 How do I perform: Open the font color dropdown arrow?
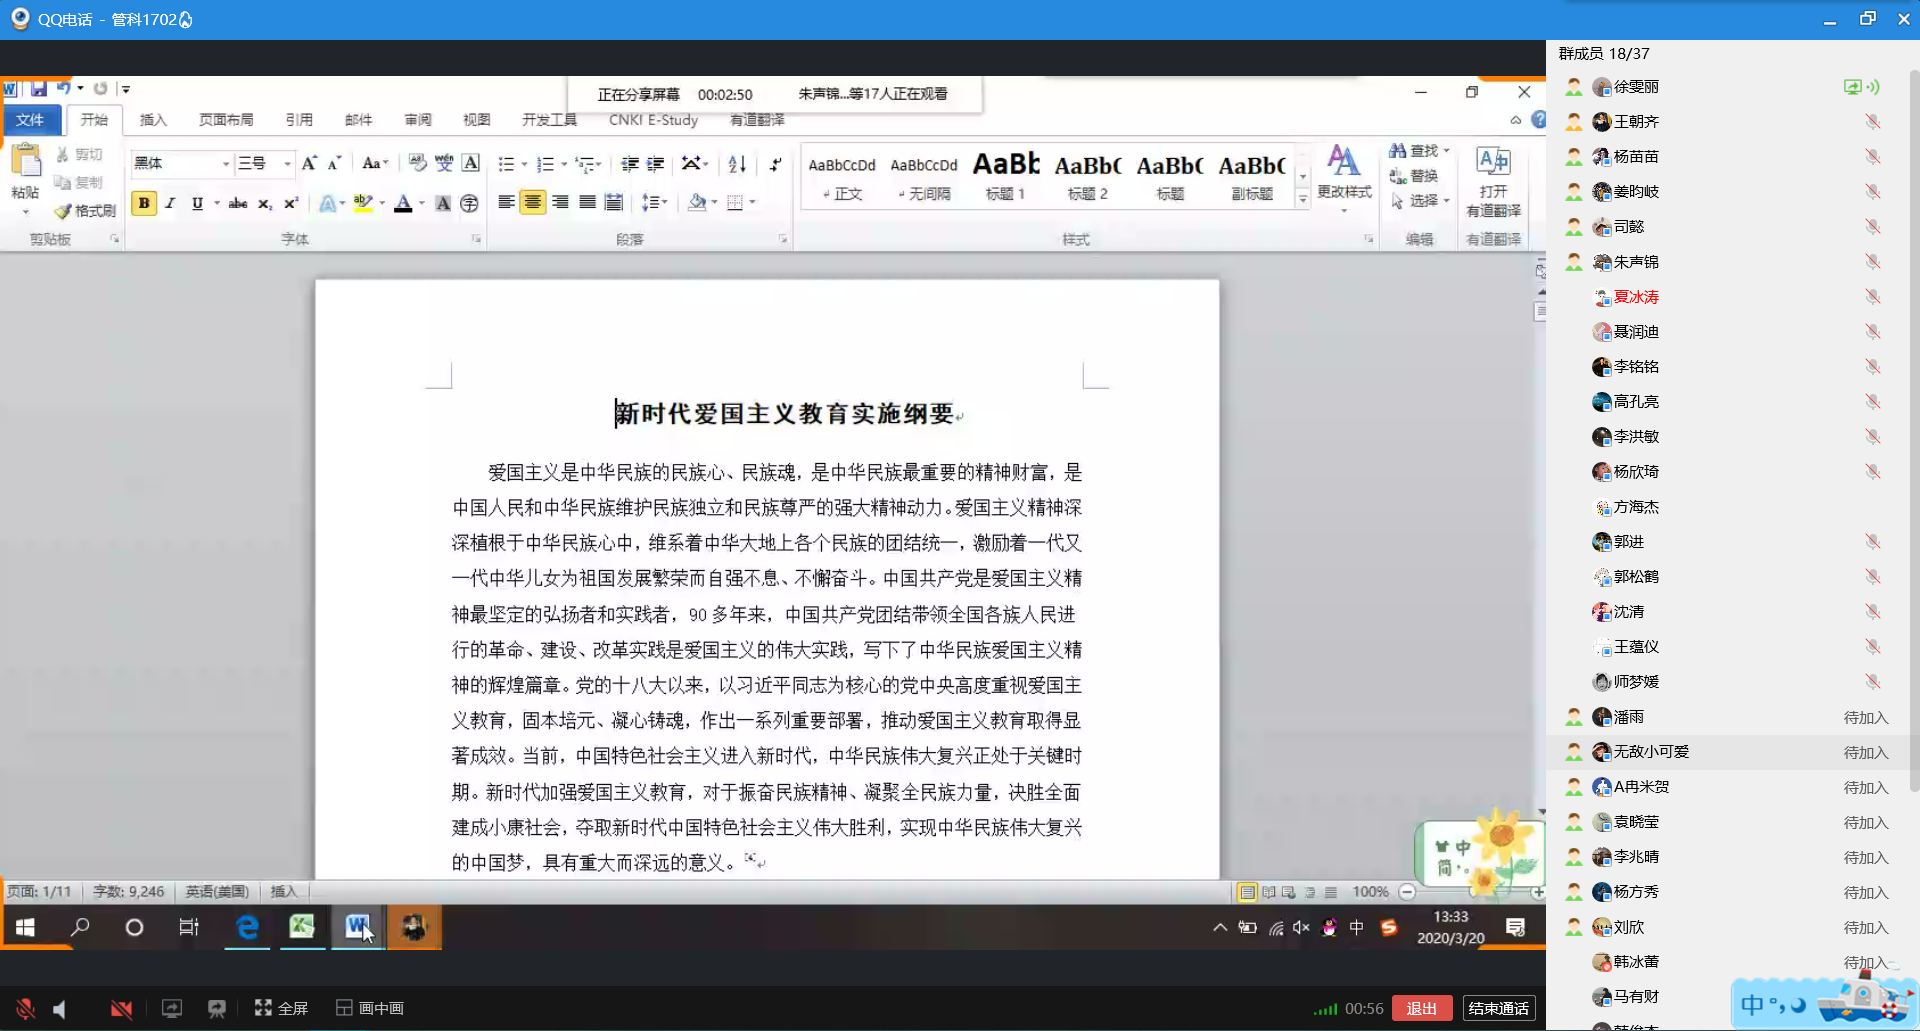tap(421, 203)
